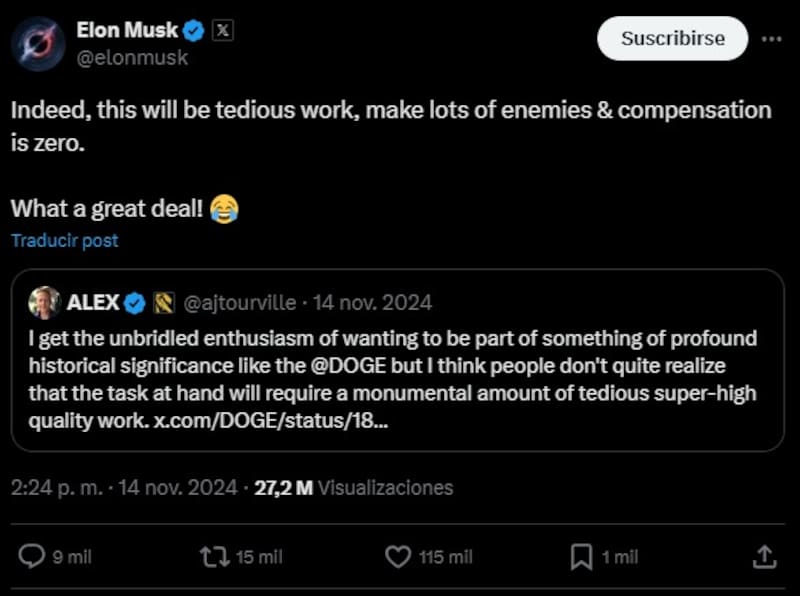Click the @elonmusk handle

tap(131, 58)
